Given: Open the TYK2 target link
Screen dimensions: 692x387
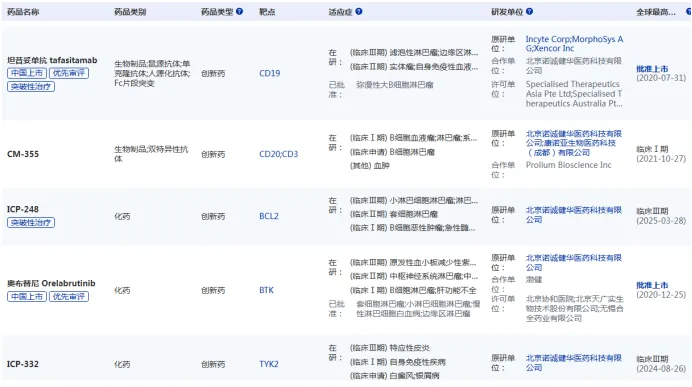Looking at the screenshot, I should pos(269,364).
